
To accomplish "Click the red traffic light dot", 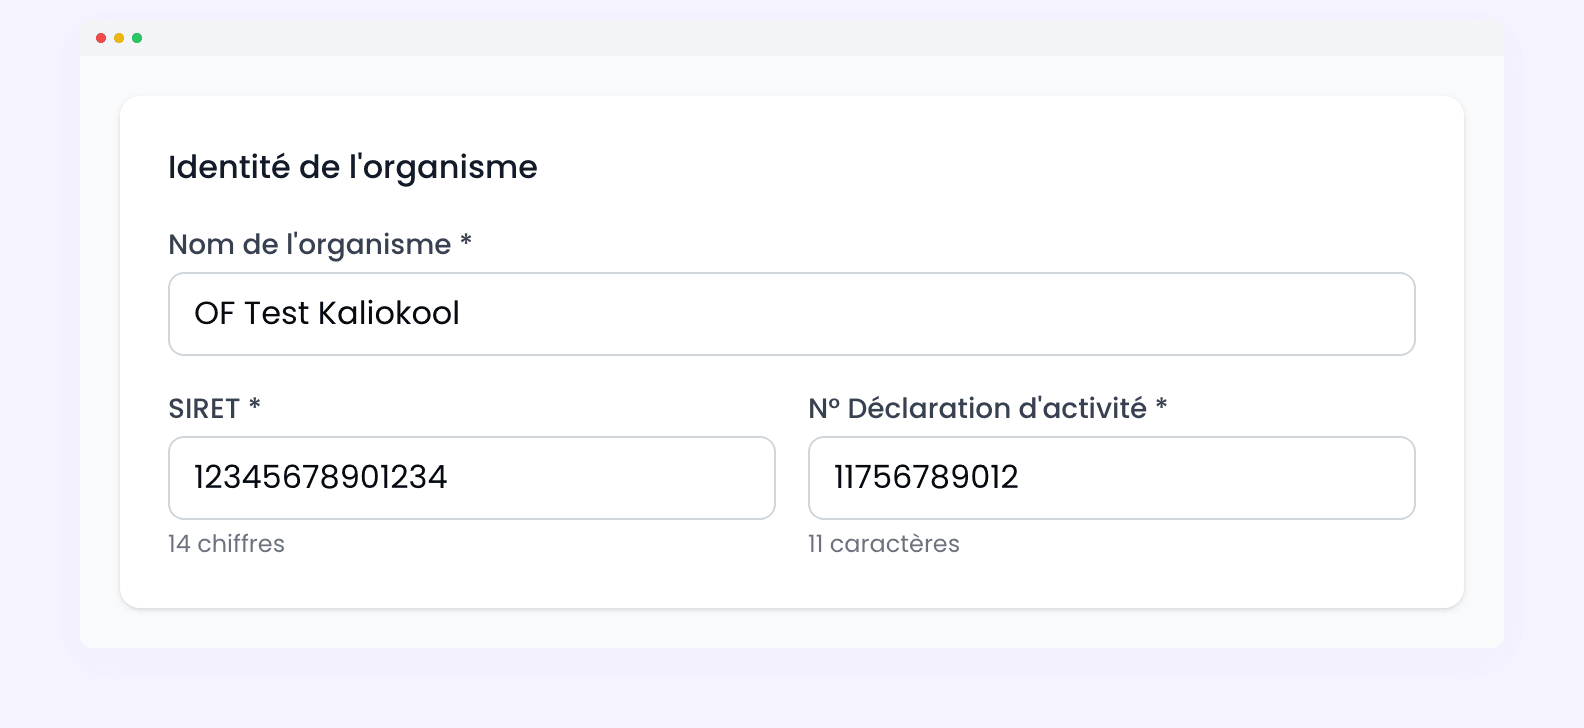I will click(101, 37).
